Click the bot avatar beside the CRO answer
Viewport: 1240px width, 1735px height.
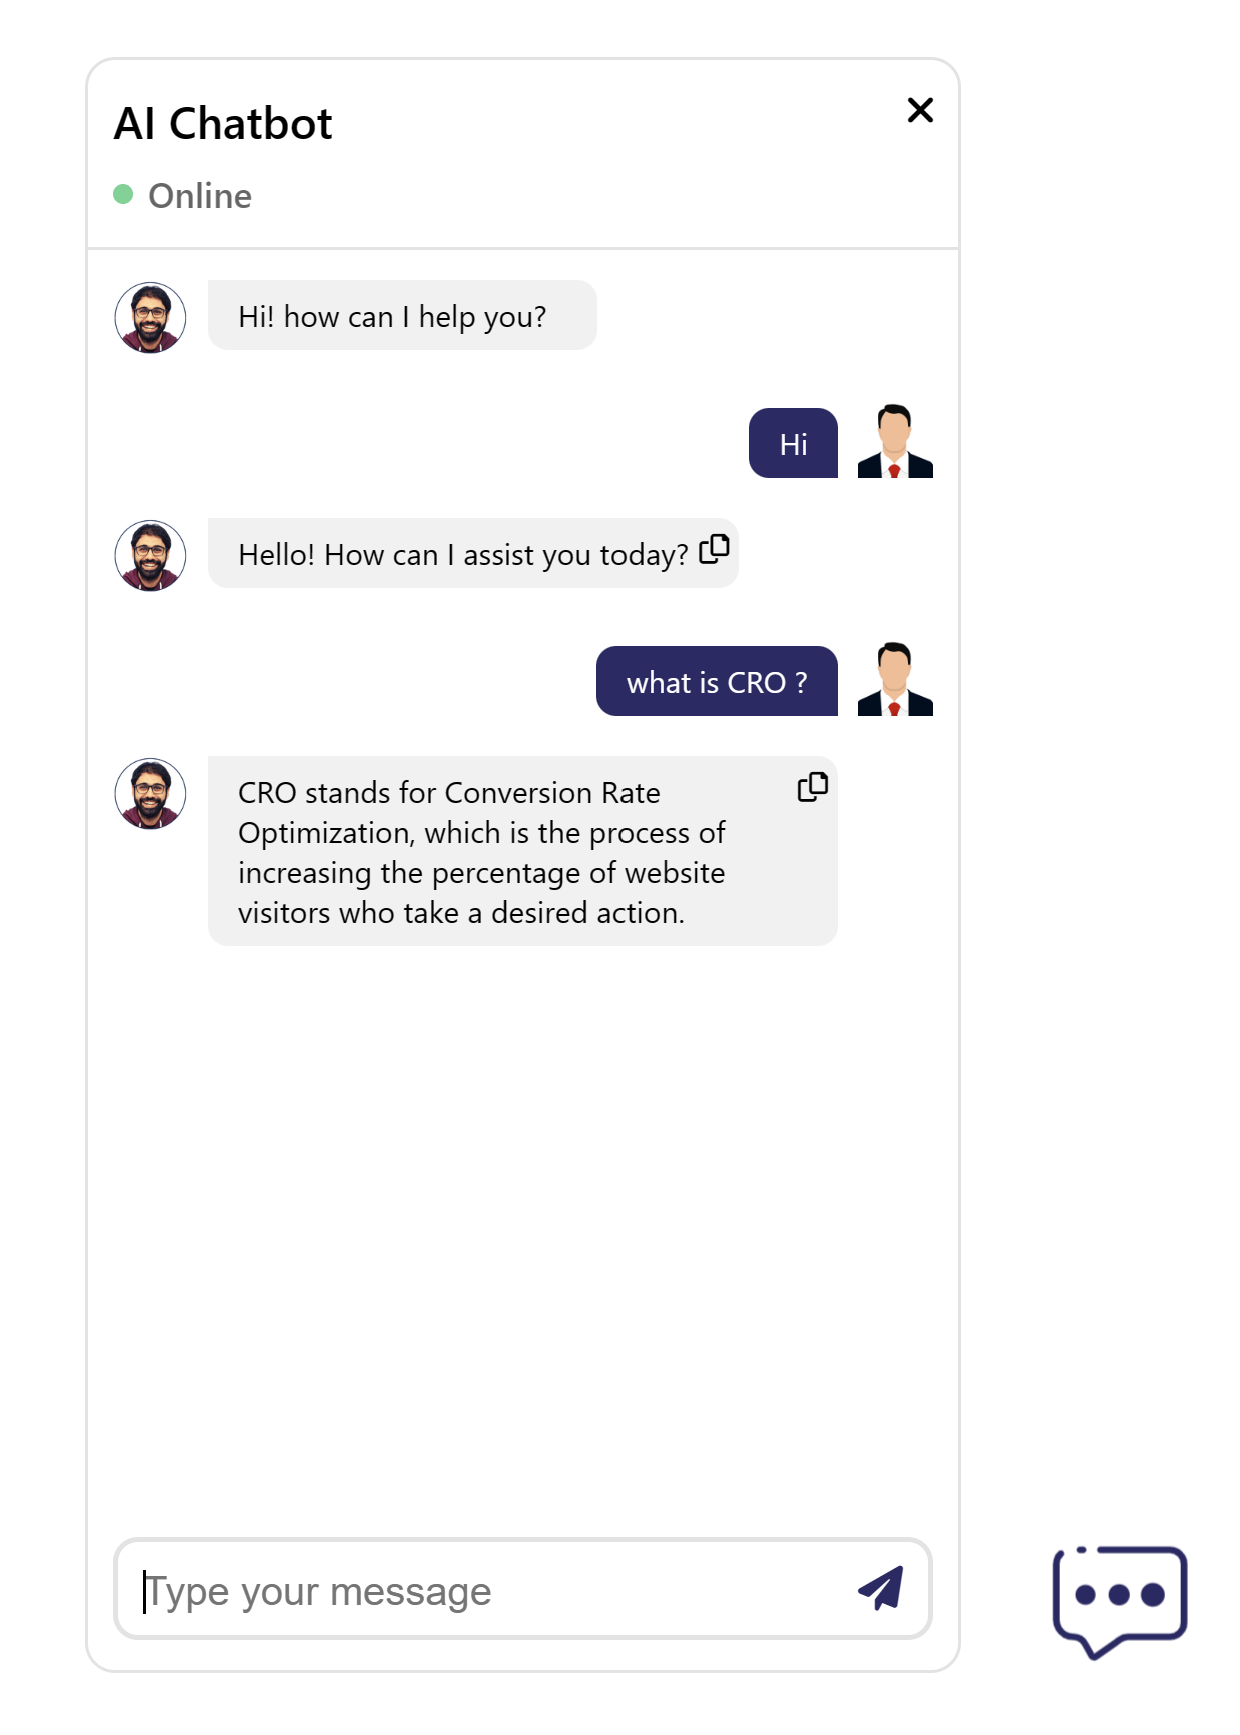[x=150, y=793]
